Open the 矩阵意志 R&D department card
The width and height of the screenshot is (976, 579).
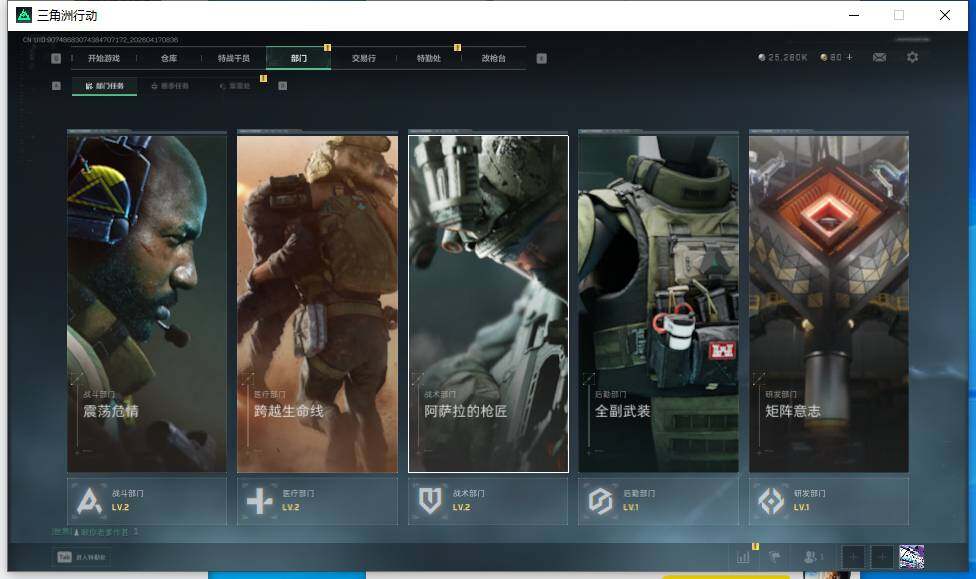(829, 304)
